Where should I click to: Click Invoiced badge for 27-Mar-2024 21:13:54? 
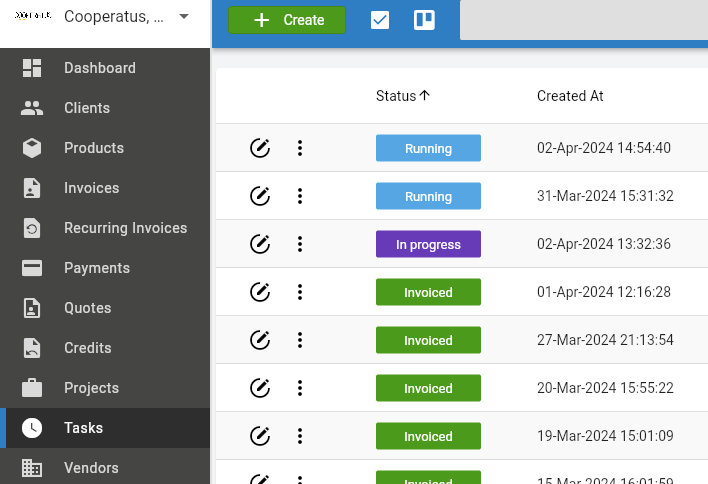[428, 340]
